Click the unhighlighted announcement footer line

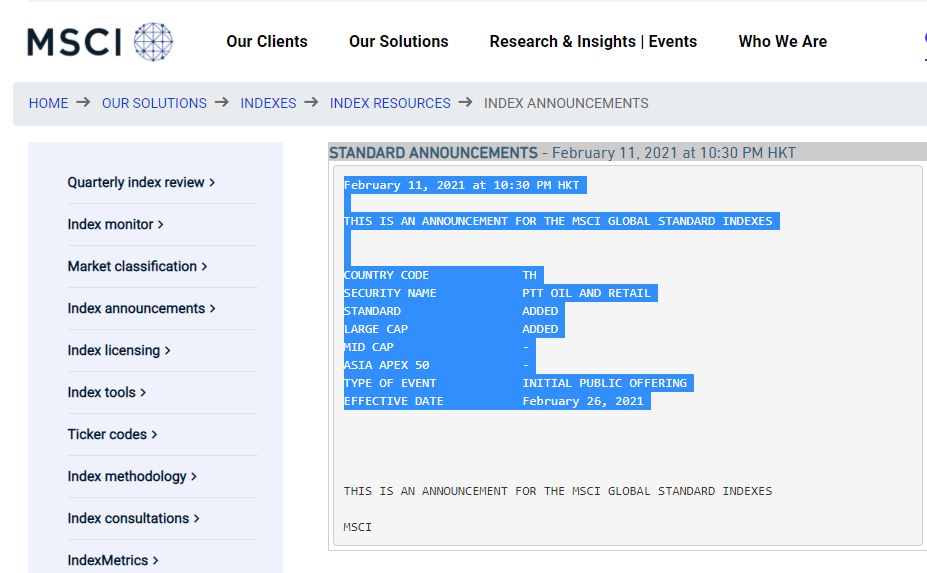pyautogui.click(x=558, y=491)
